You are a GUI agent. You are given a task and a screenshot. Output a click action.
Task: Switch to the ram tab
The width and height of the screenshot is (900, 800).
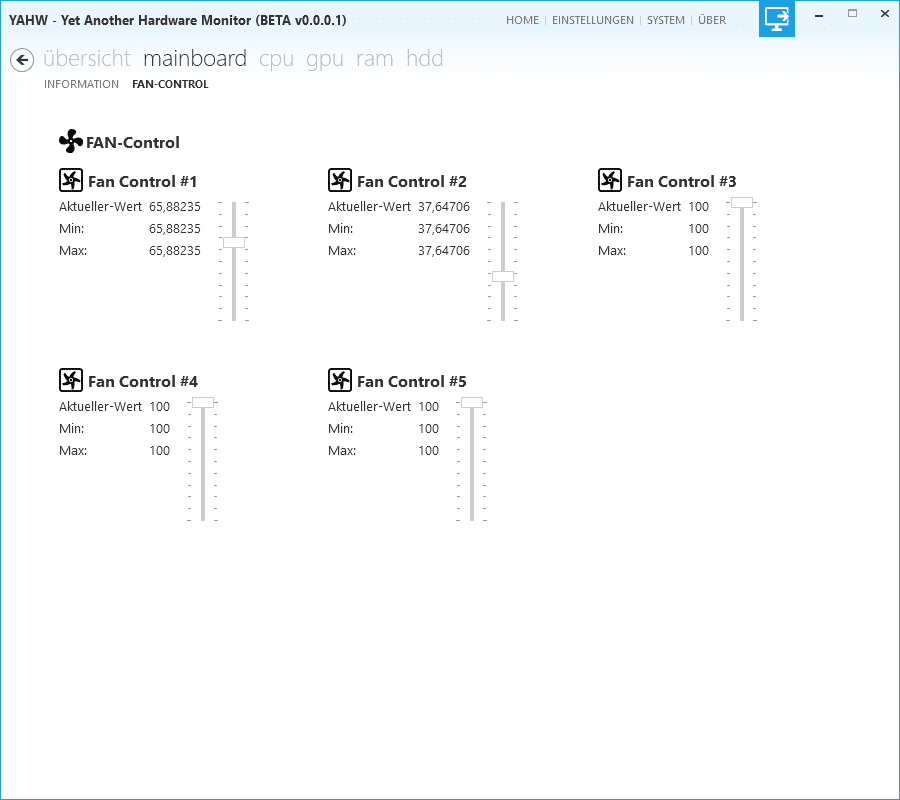pos(375,59)
